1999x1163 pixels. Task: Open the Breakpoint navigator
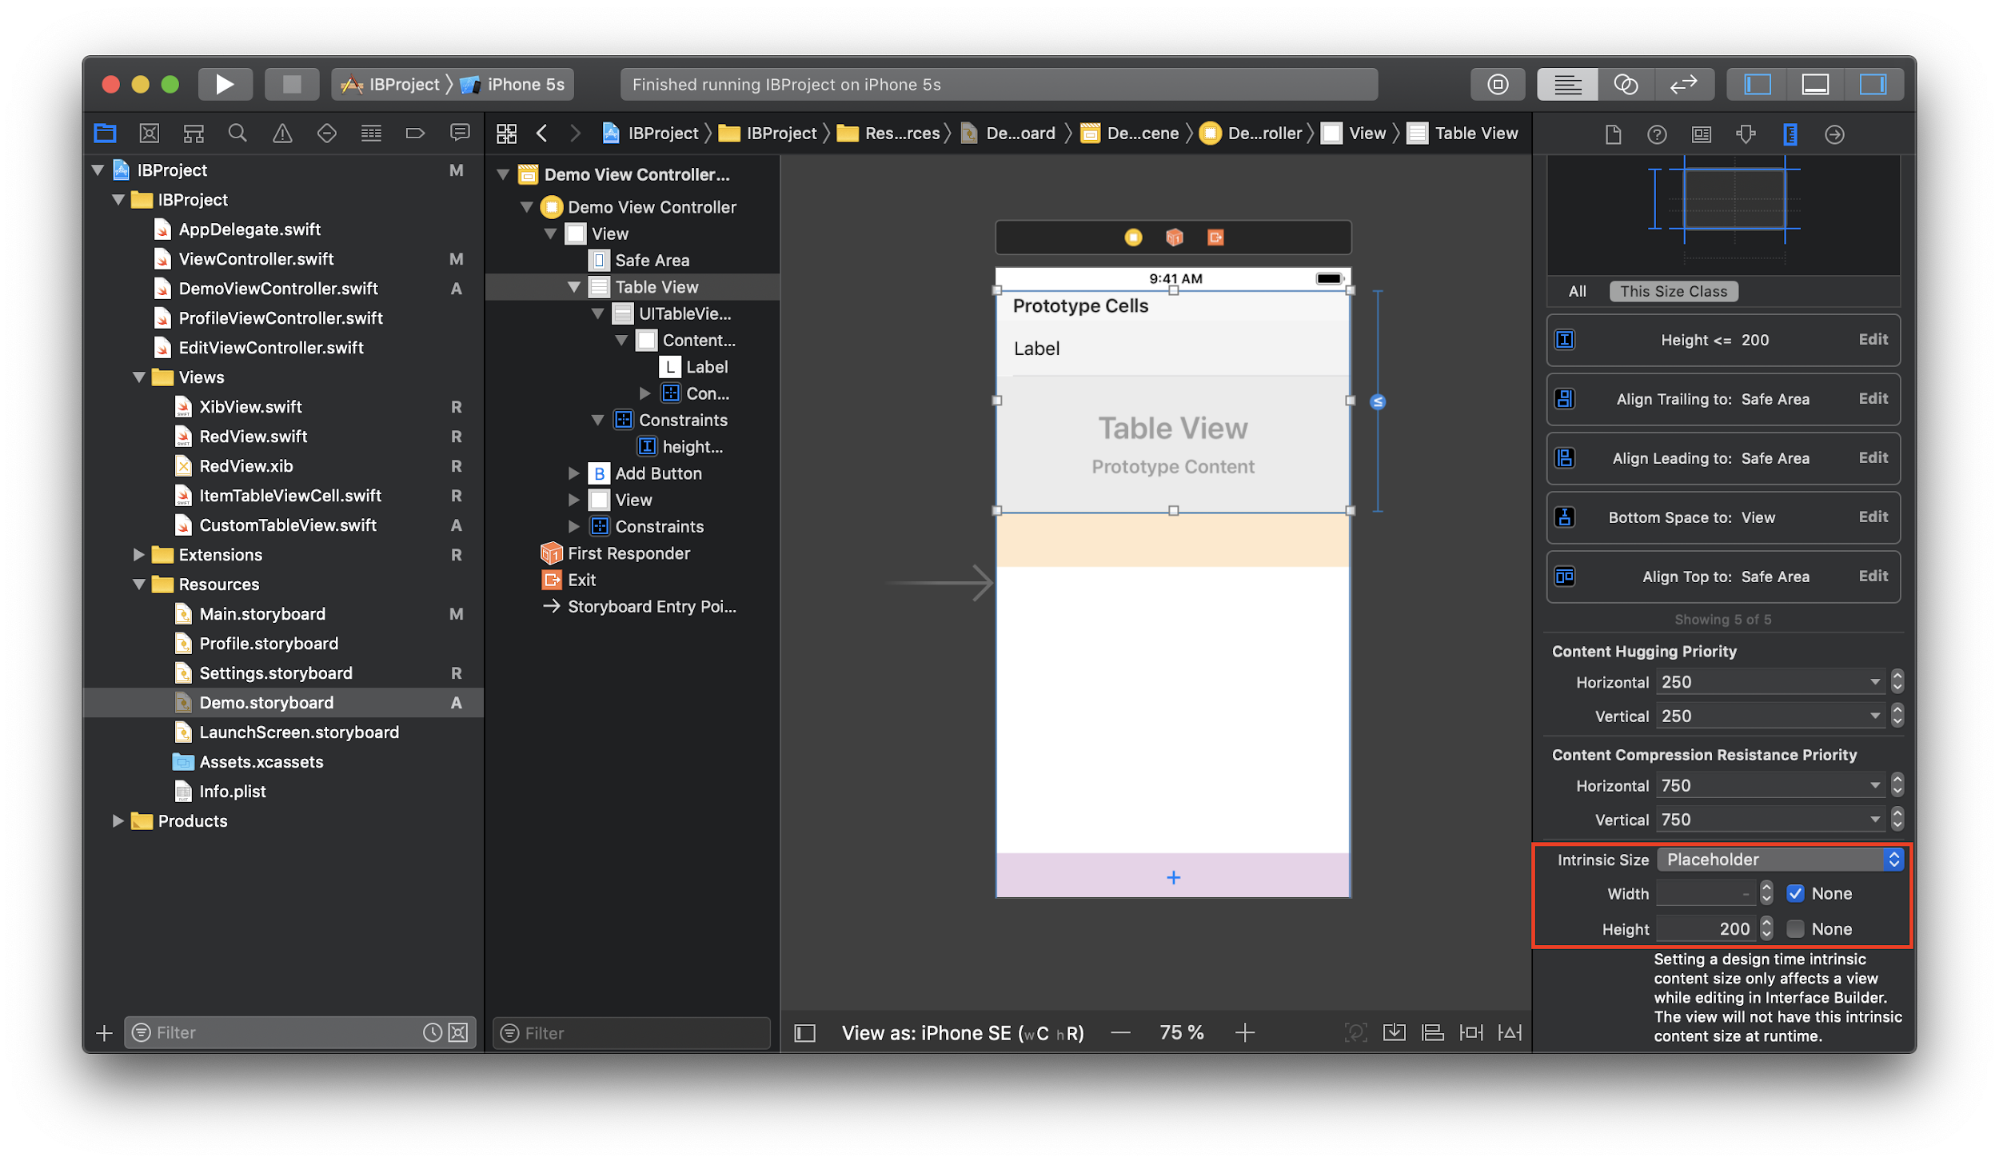[x=415, y=133]
